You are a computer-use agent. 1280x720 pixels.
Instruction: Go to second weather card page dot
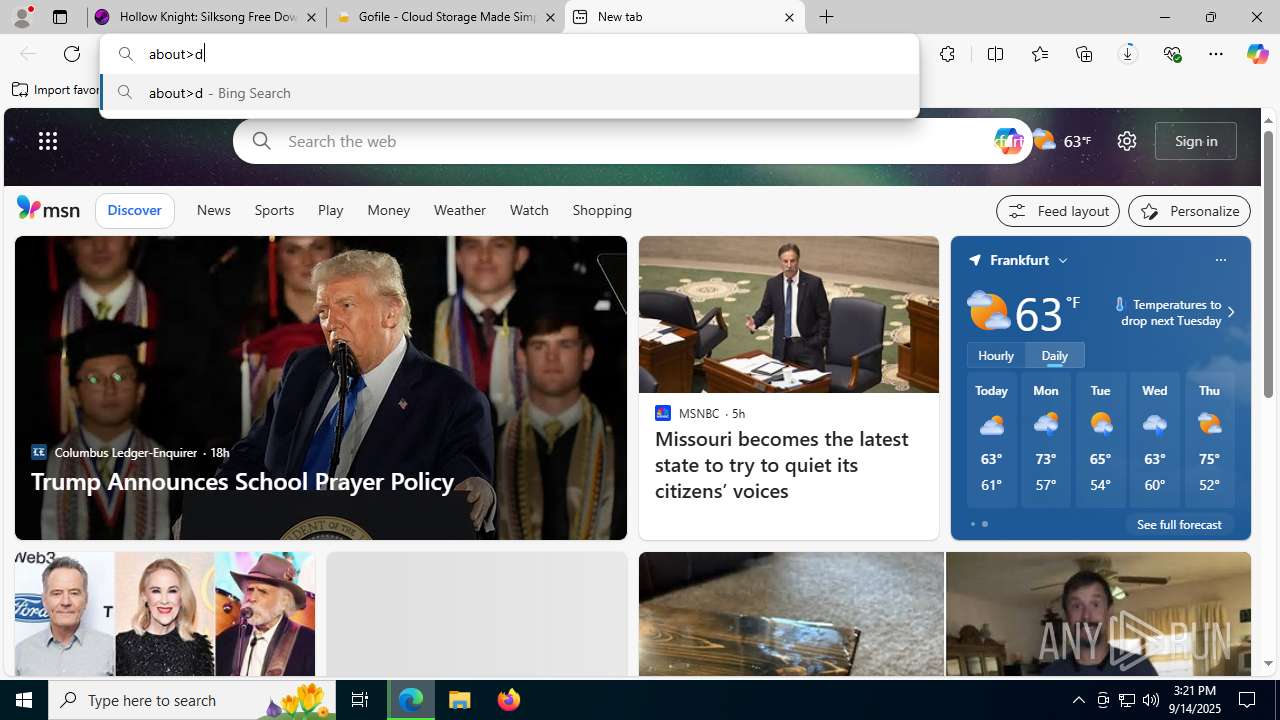click(x=985, y=524)
